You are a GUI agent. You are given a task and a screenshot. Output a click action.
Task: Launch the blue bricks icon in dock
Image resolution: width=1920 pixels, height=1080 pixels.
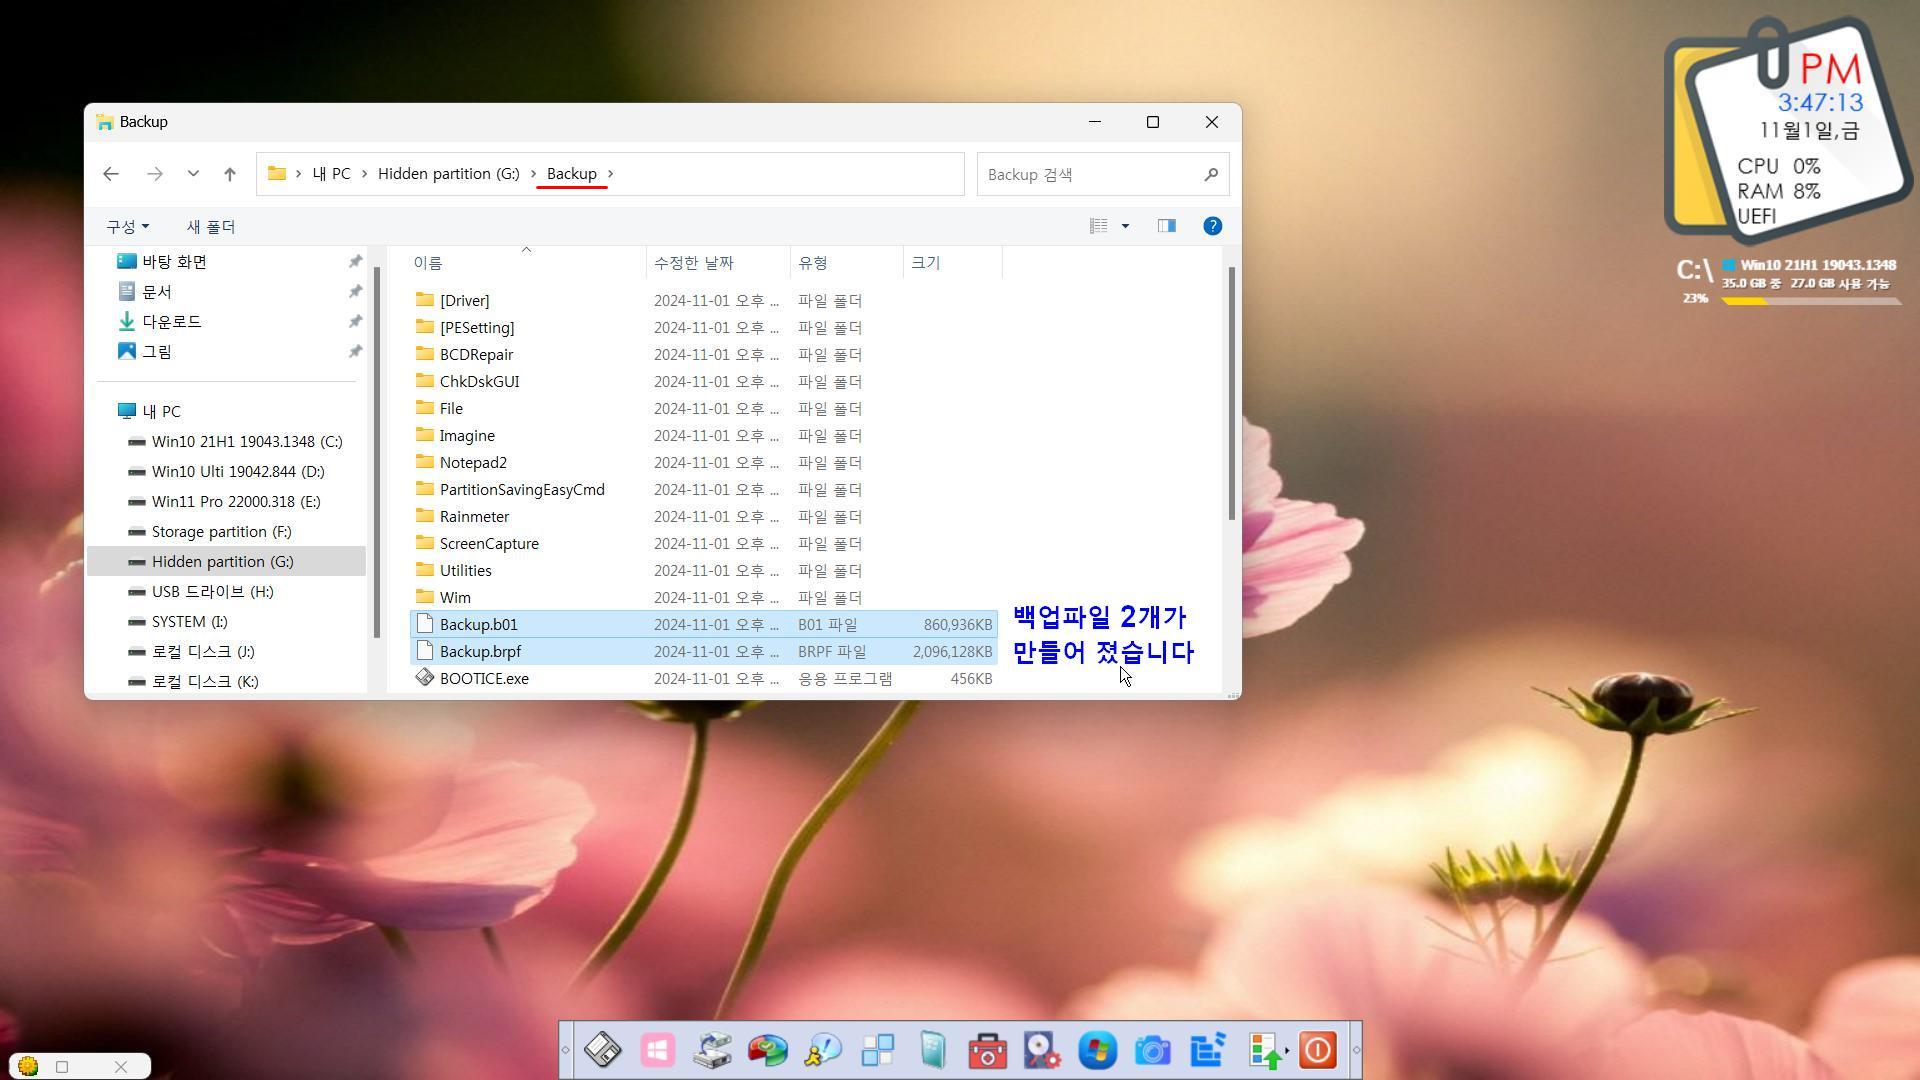pyautogui.click(x=1208, y=1050)
